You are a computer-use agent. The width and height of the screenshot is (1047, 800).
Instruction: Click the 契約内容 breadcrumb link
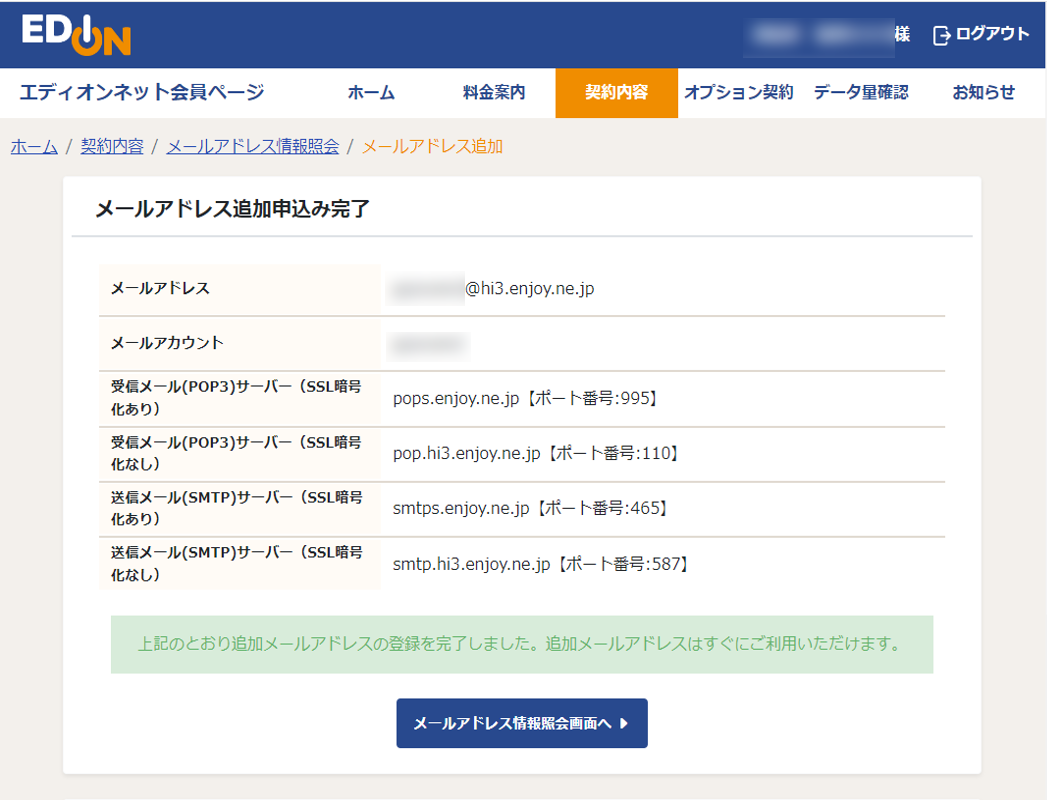pyautogui.click(x=112, y=147)
